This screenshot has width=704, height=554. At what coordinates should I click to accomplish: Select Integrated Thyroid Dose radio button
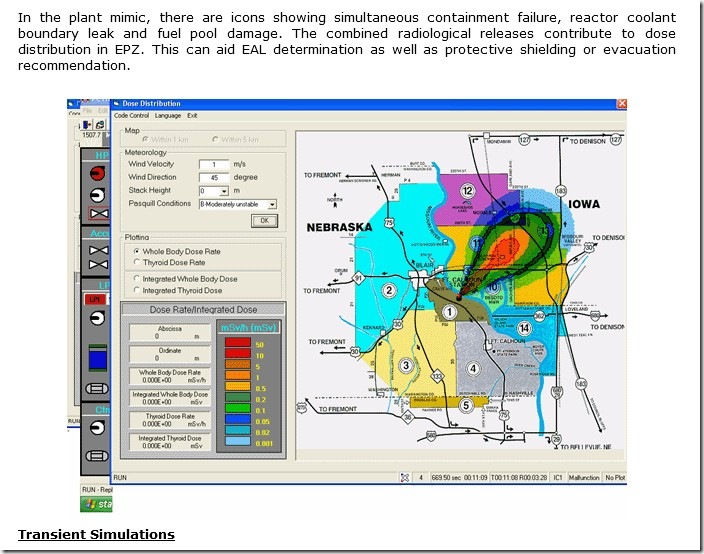point(136,291)
